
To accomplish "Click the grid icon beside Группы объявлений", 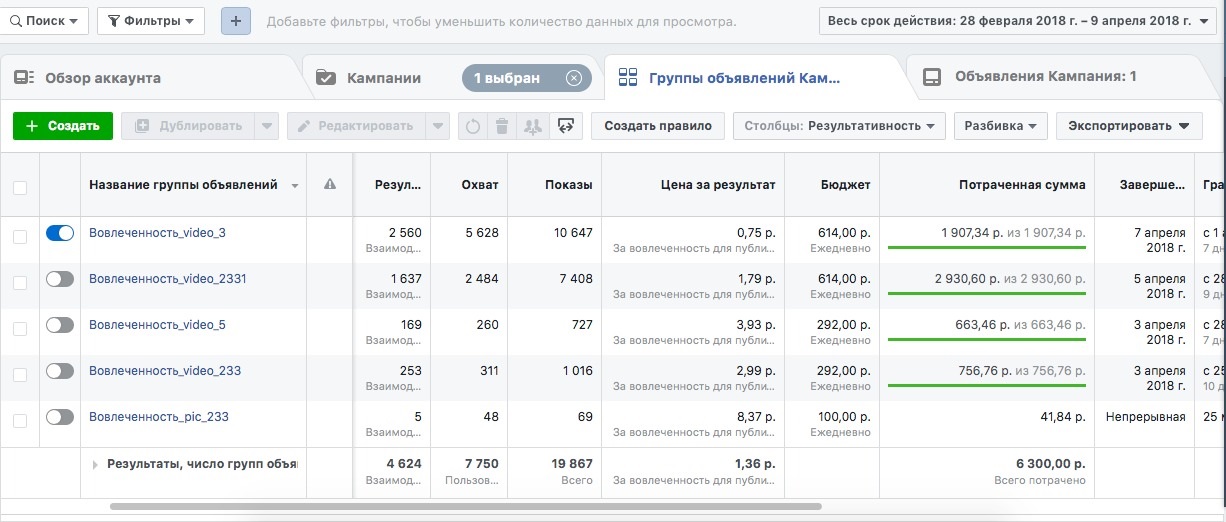I will [629, 78].
